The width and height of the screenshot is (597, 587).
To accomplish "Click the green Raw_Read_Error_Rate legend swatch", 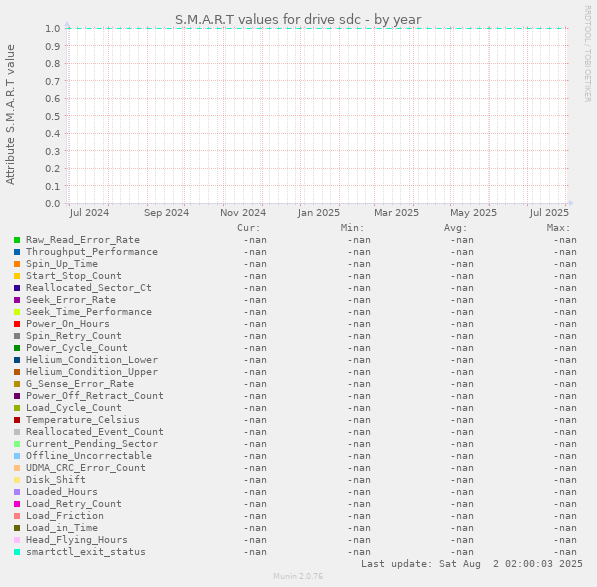I will (x=17, y=240).
